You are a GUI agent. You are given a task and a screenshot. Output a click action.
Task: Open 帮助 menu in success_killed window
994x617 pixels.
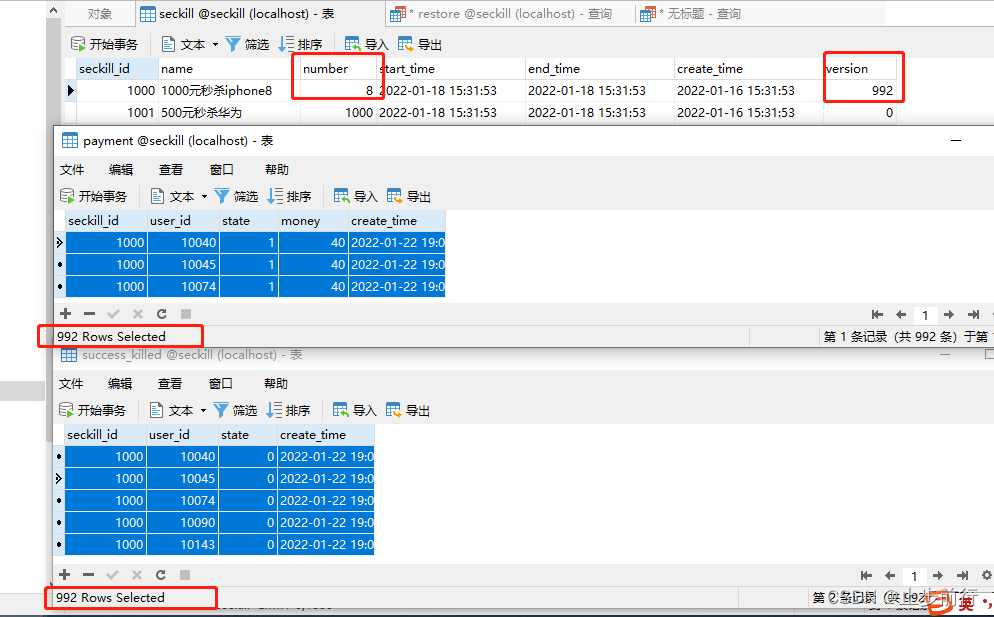(276, 384)
